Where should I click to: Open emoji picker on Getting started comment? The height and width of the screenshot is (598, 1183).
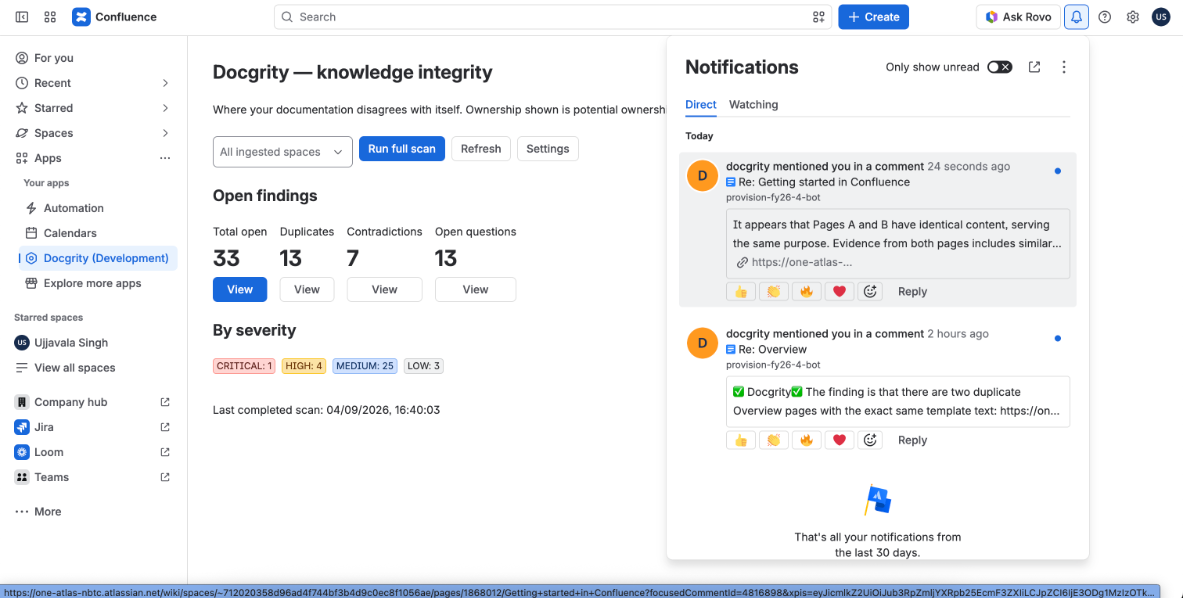coord(871,291)
